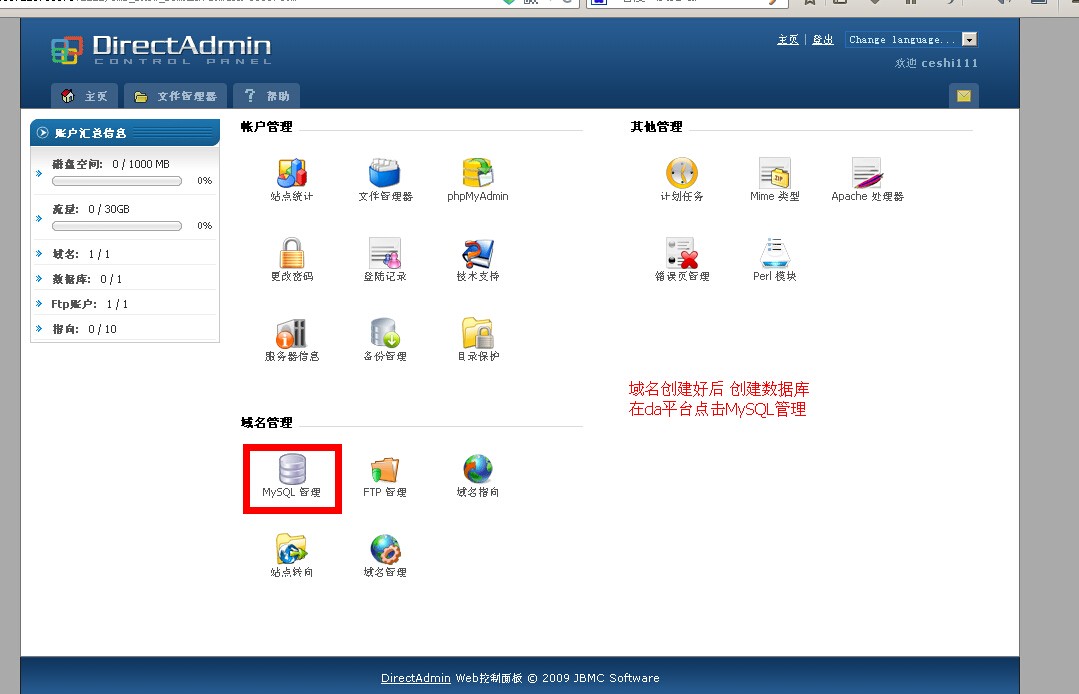Click the 其他管理 section heading
This screenshot has width=1079, height=694.
click(x=656, y=127)
